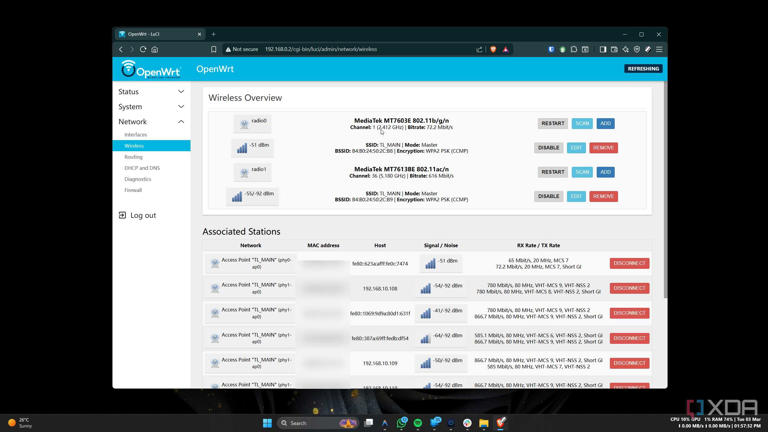Reload the page with the refresh icon
768x432 pixels.
pyautogui.click(x=143, y=49)
